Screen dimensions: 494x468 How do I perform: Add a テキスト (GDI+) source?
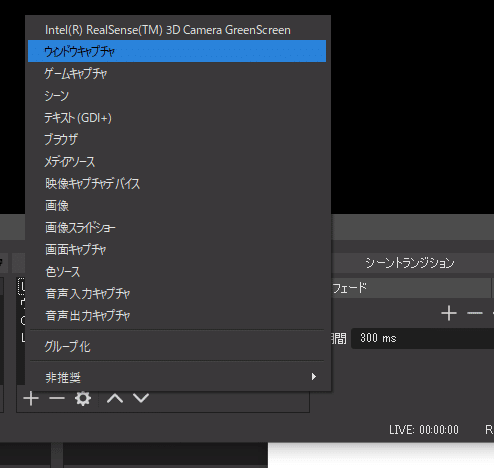tap(177, 118)
